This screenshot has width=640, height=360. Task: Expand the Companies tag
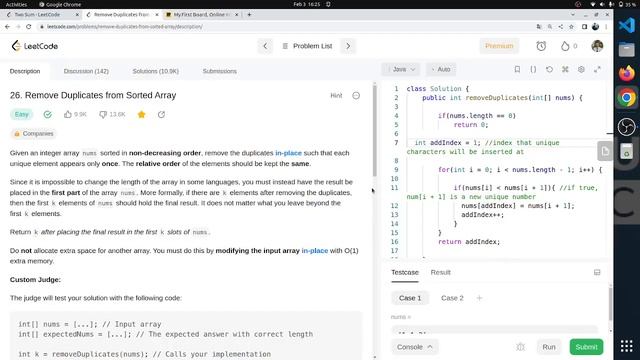pyautogui.click(x=33, y=133)
